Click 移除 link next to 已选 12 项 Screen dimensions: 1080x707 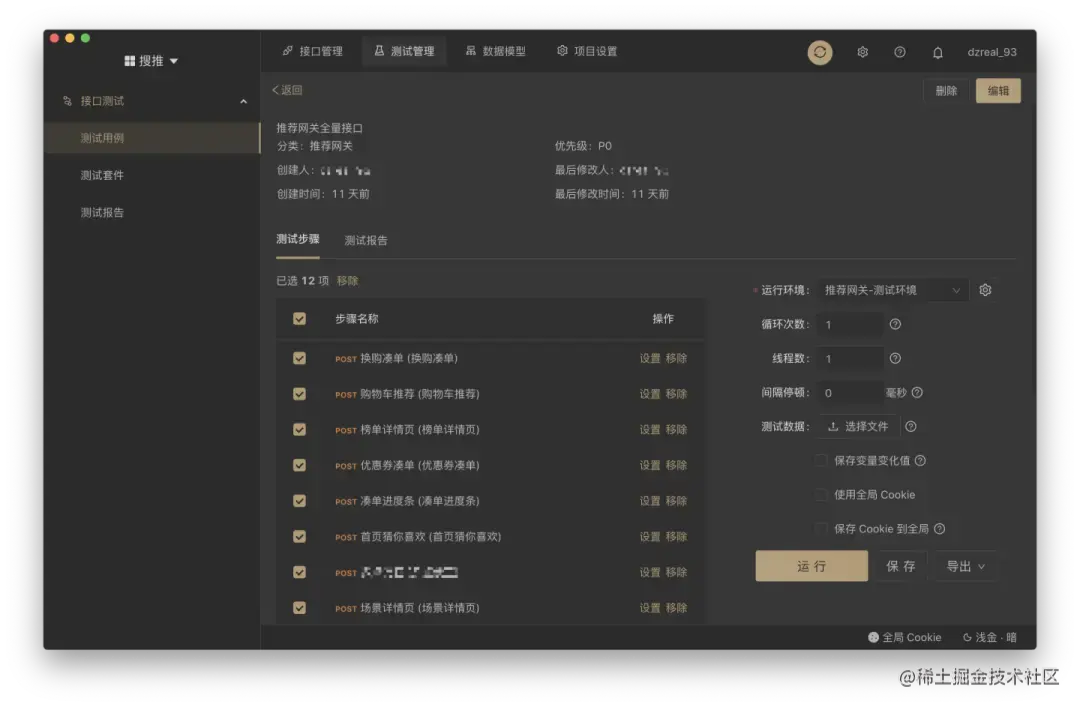(x=347, y=281)
